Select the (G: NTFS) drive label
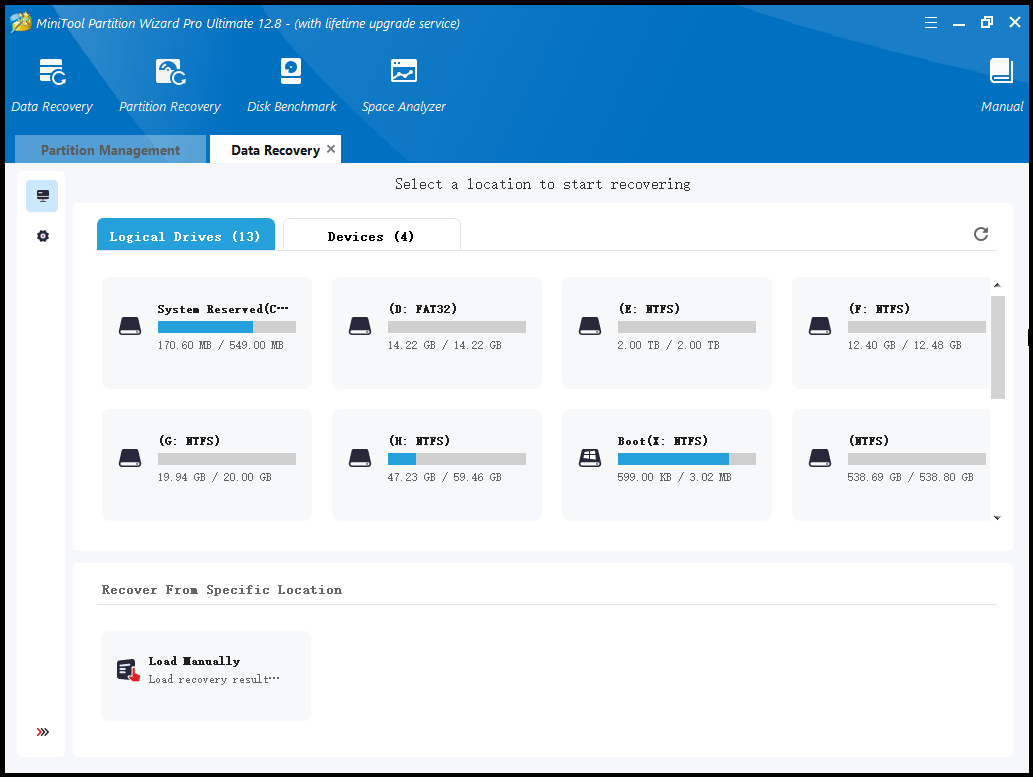1033x777 pixels. pyautogui.click(x=189, y=440)
